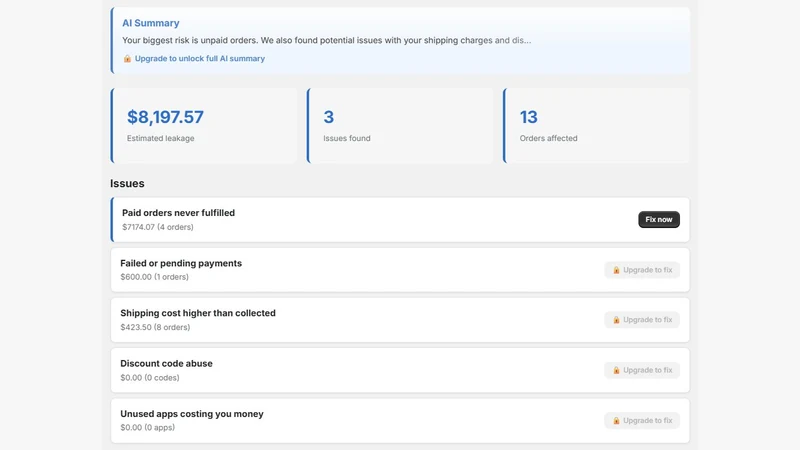
Task: Open the Unused apps costing you money title
Action: click(x=192, y=414)
